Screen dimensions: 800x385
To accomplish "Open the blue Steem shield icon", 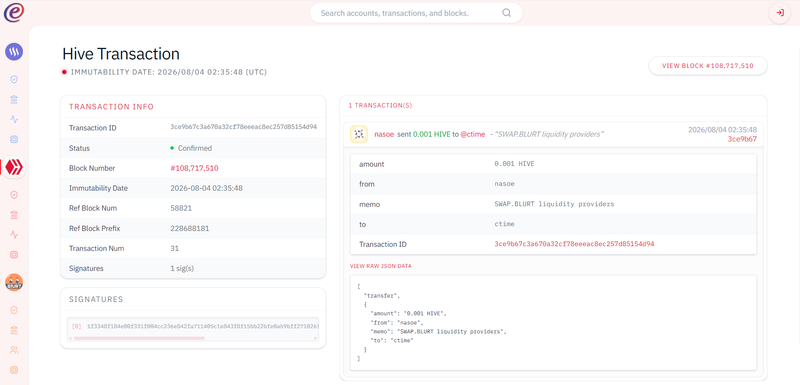I will point(14,80).
